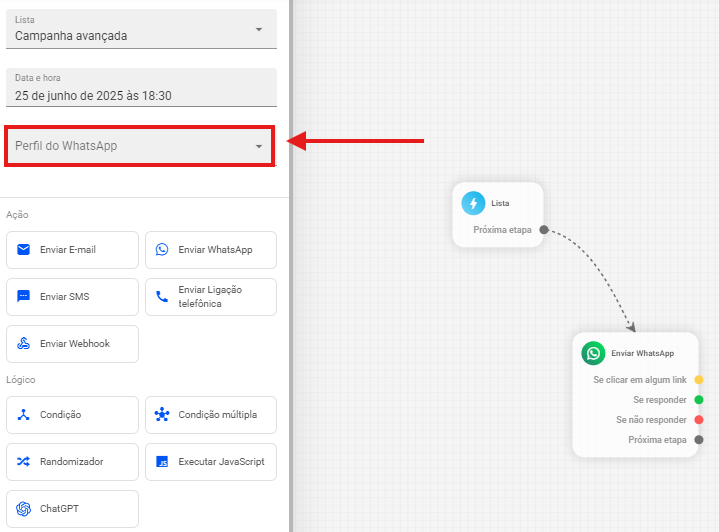Image resolution: width=719 pixels, height=532 pixels.
Task: Click the Condição branching icon
Action: tap(24, 415)
